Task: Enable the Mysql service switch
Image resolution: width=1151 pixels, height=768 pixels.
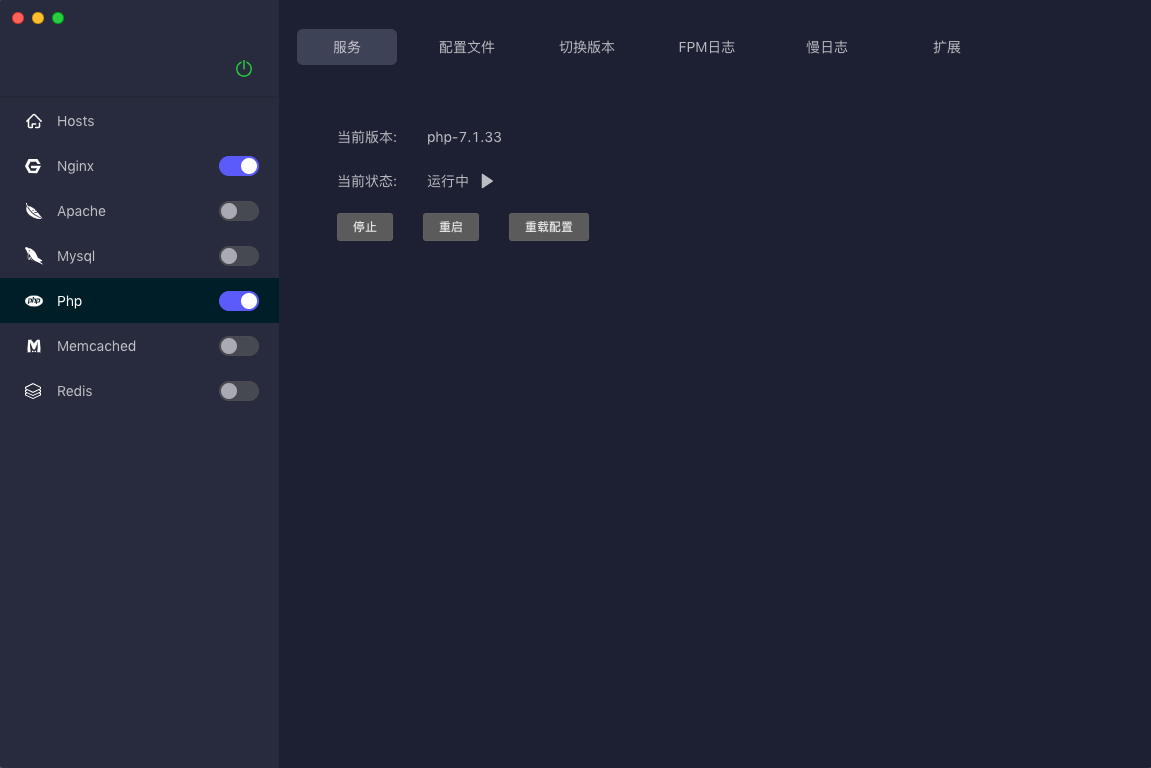Action: [x=239, y=256]
